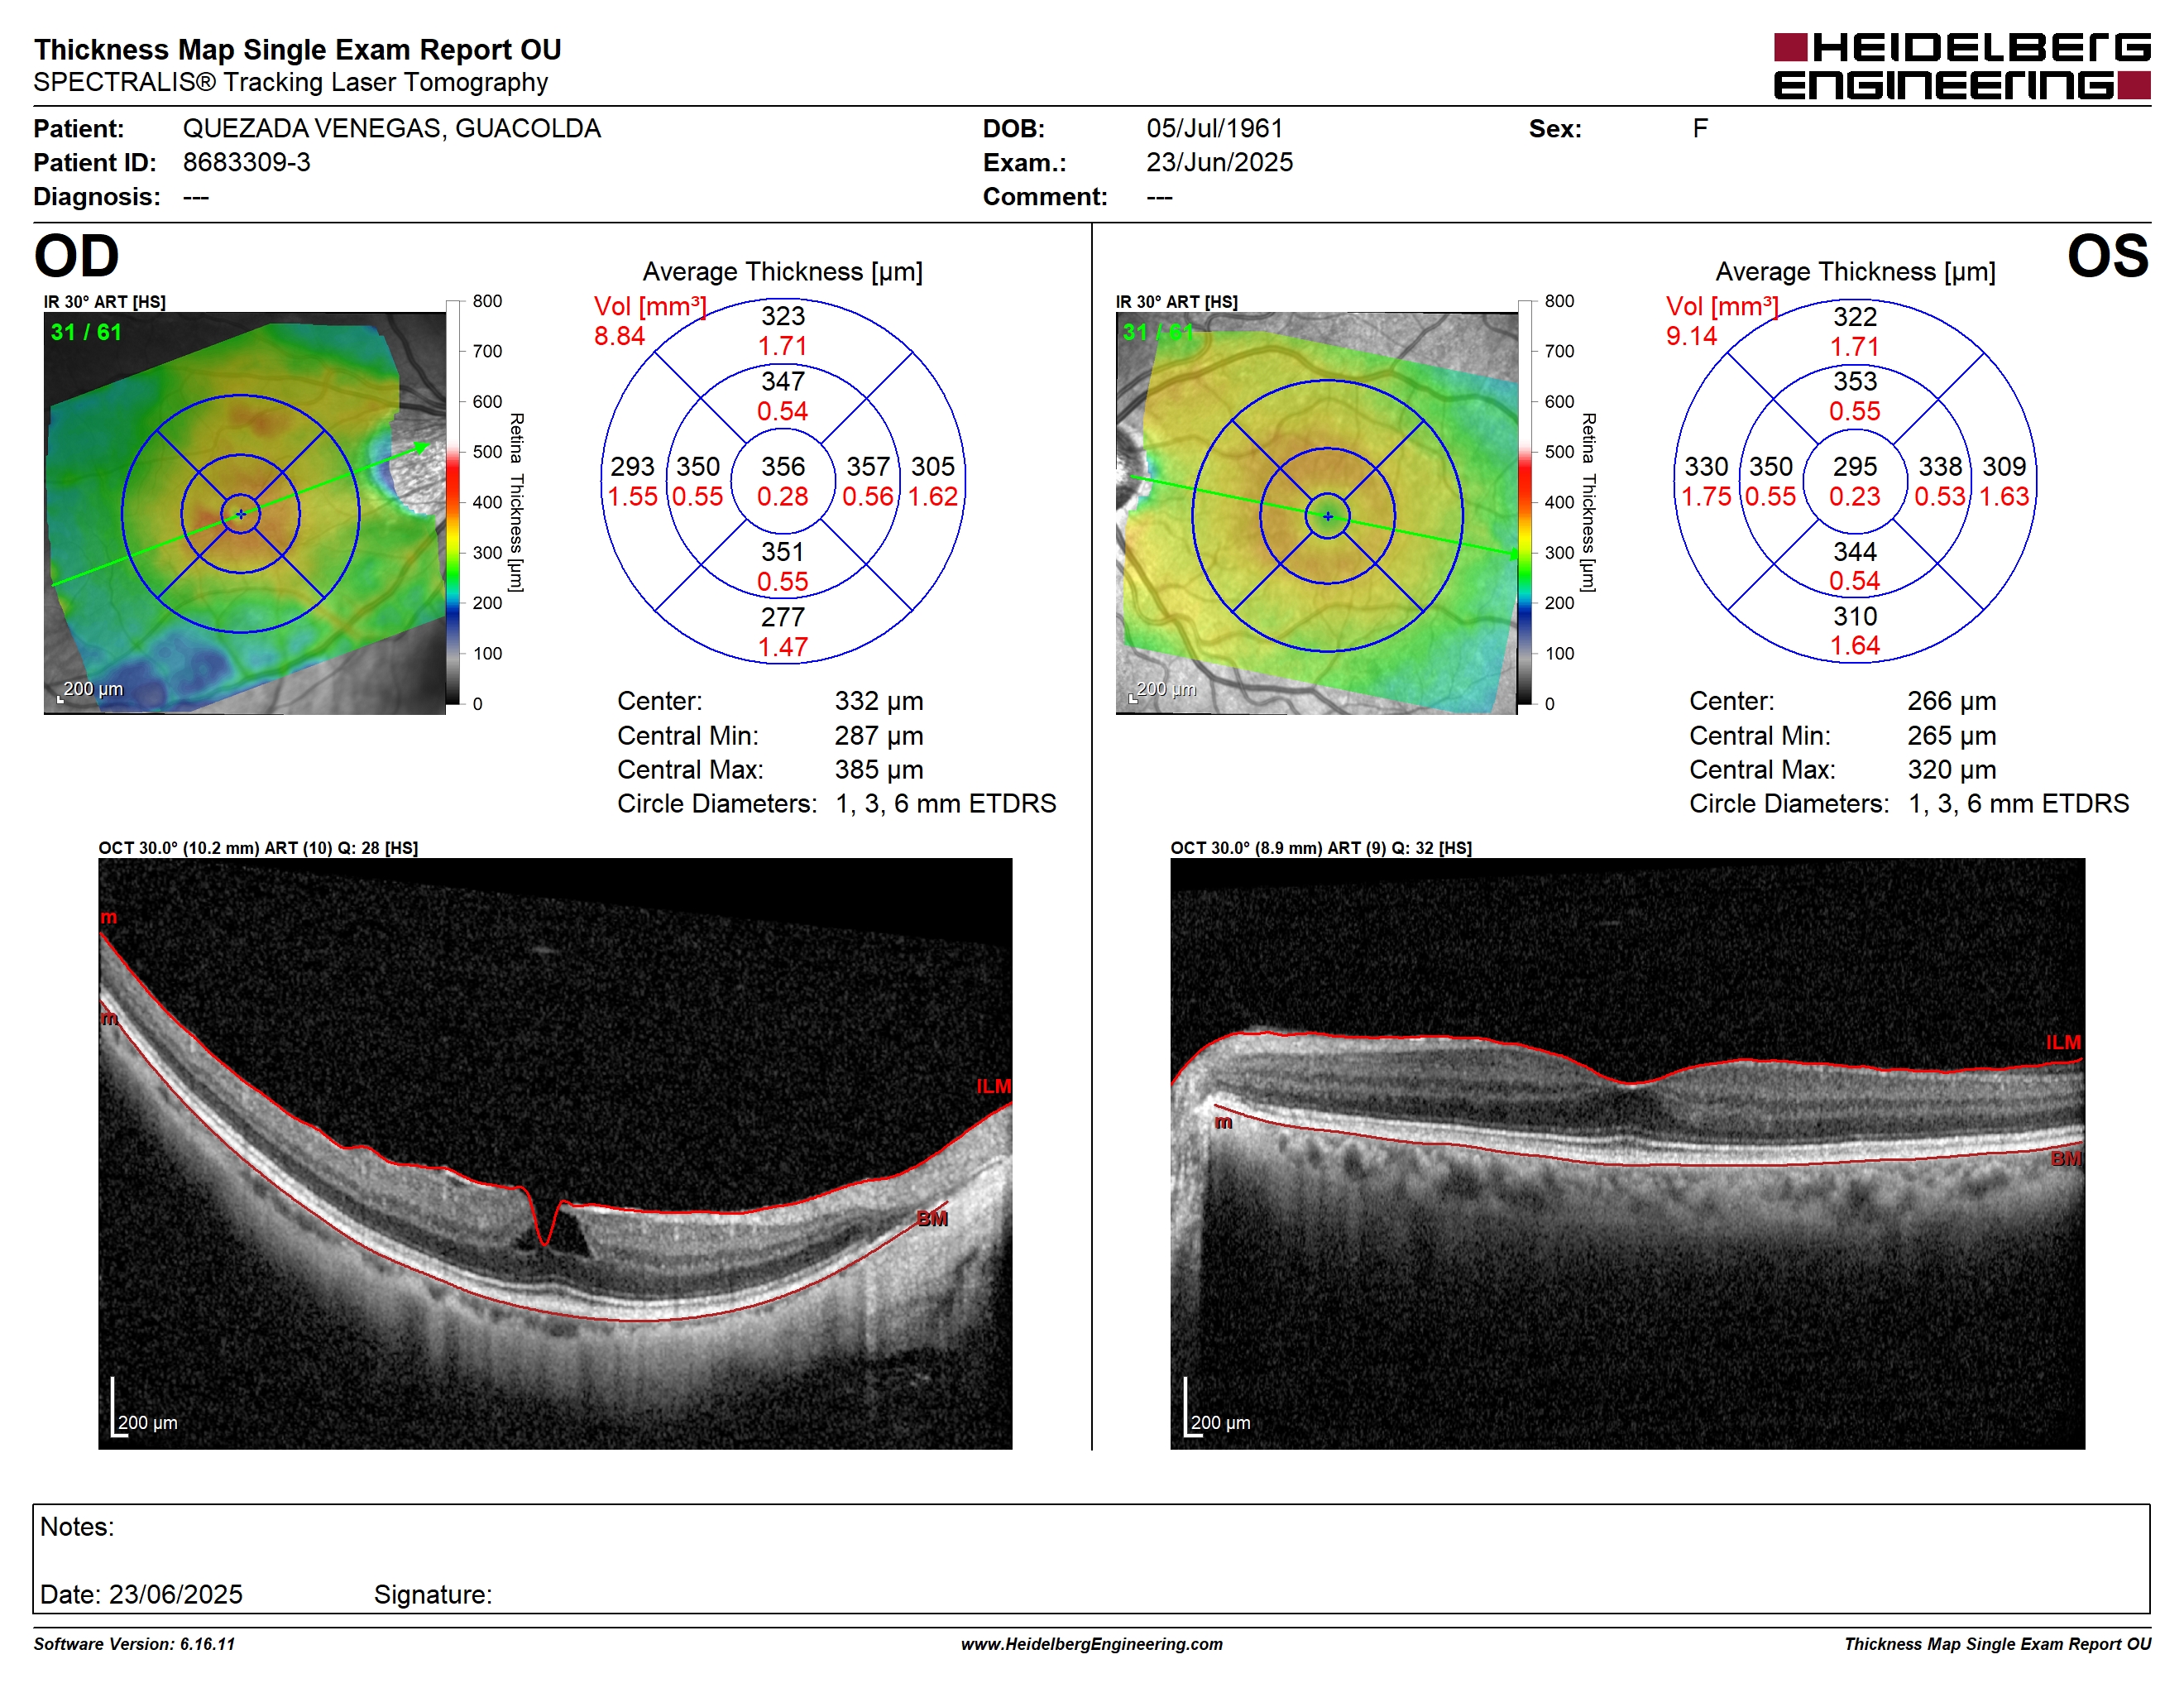Click OS inner inferior value 344

1855,552
